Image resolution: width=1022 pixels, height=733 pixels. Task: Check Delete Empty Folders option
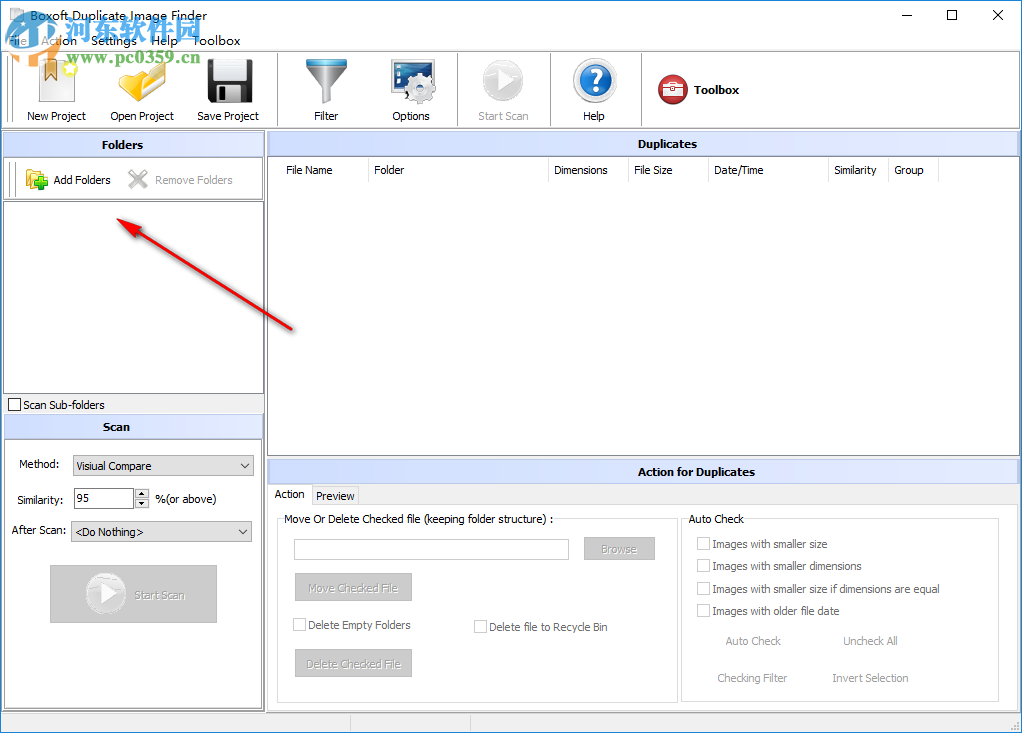[299, 624]
